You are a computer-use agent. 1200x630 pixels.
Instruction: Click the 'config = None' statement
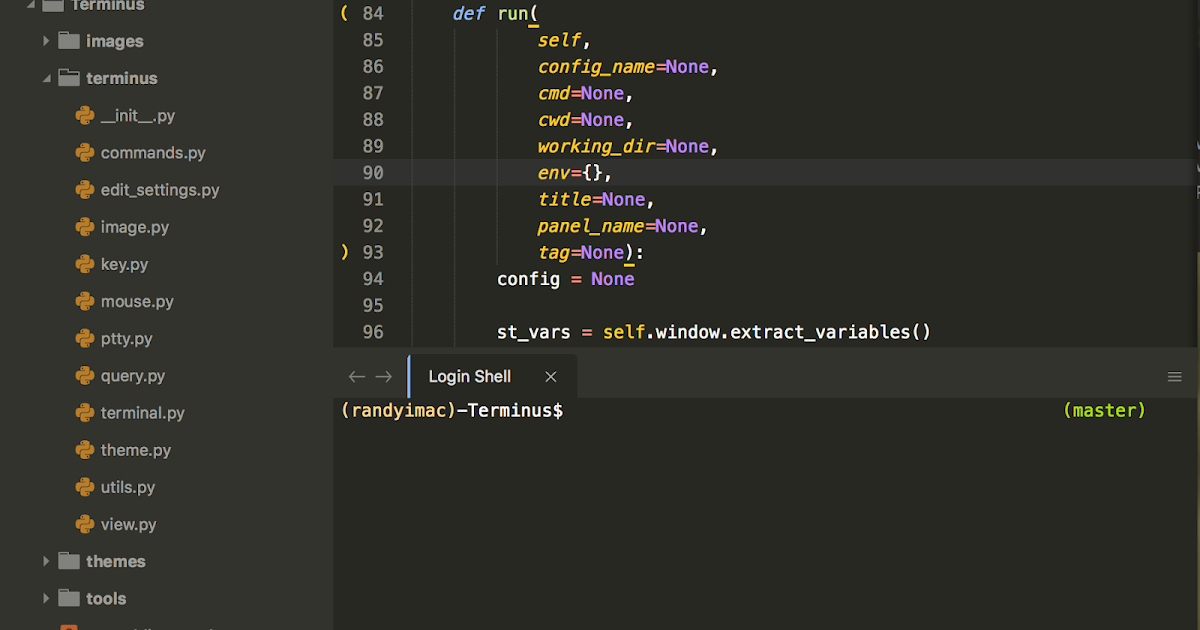click(566, 279)
